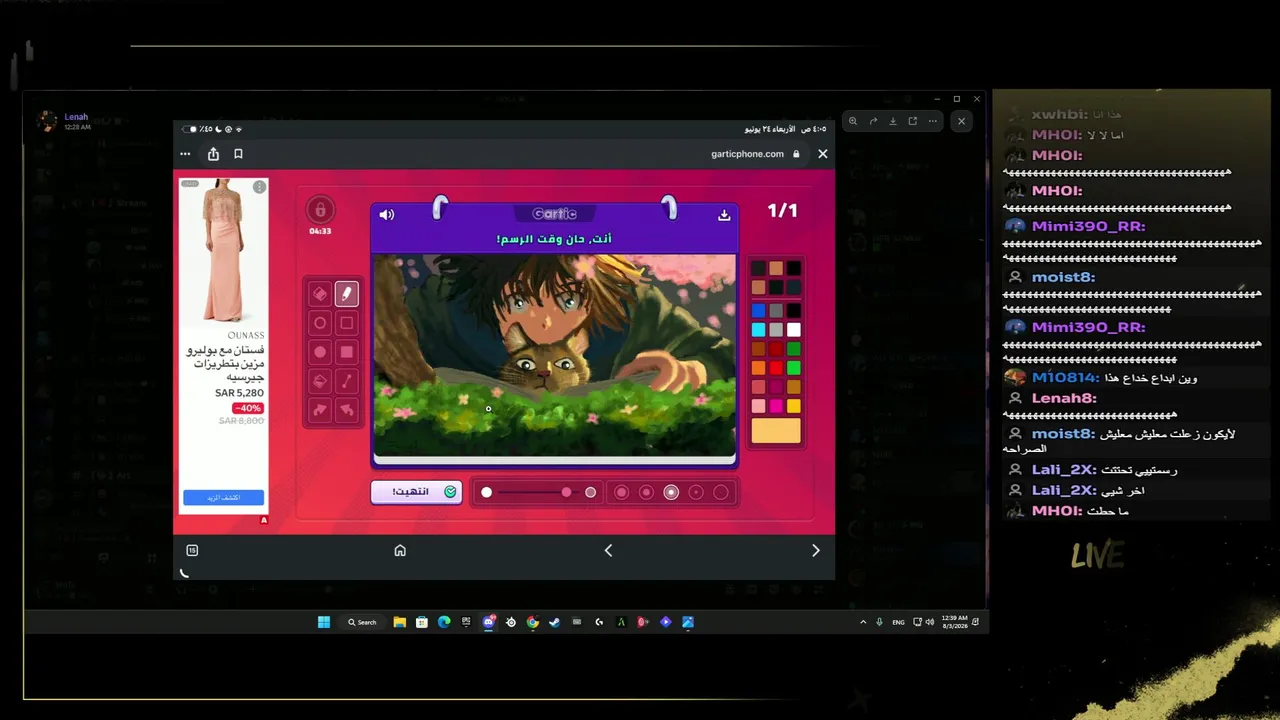The height and width of the screenshot is (720, 1280).
Task: Download the image from the viewer toolbar
Action: (893, 121)
